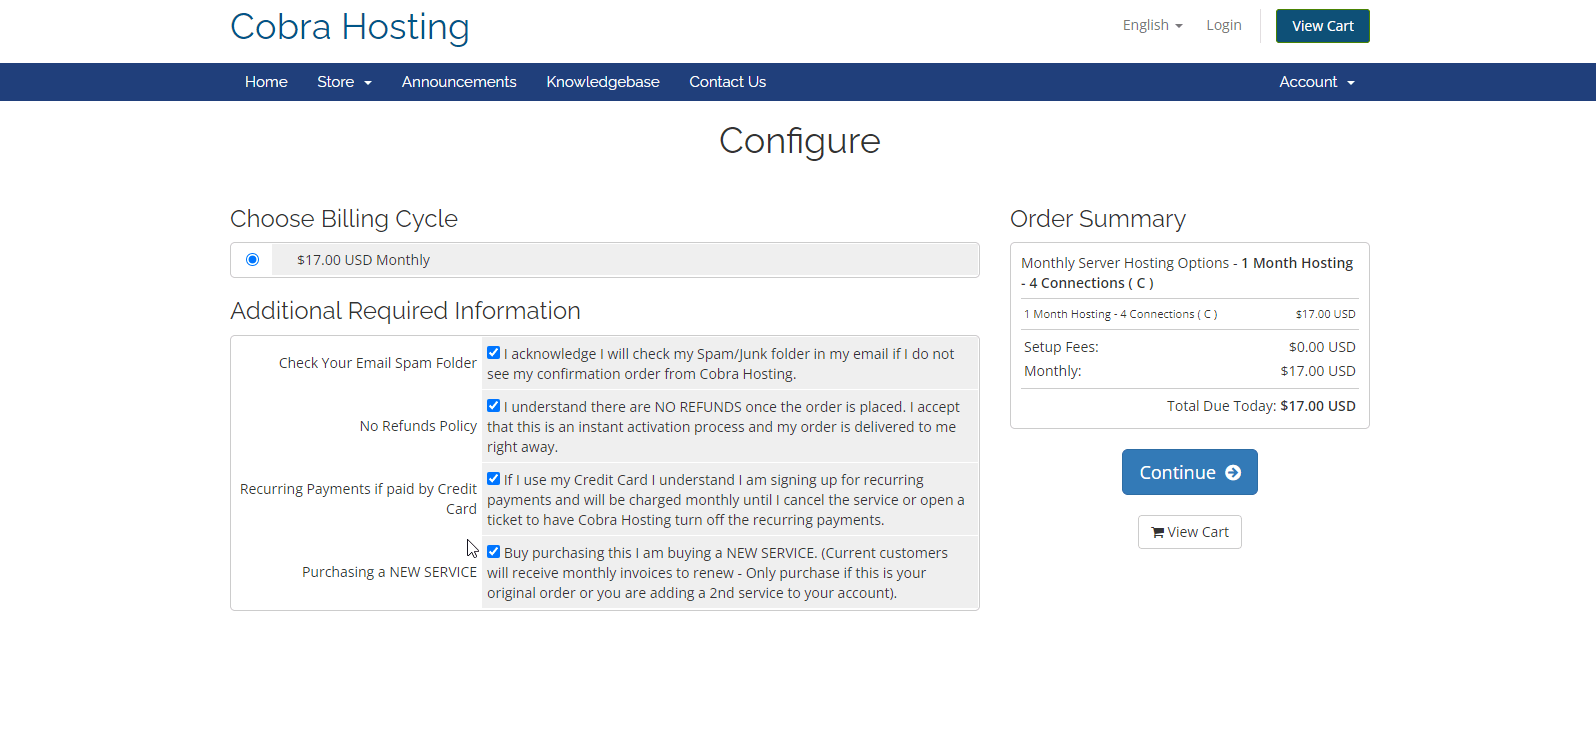Open the Knowledgebase menu item
Screen dimensions: 1596x745
click(x=603, y=82)
